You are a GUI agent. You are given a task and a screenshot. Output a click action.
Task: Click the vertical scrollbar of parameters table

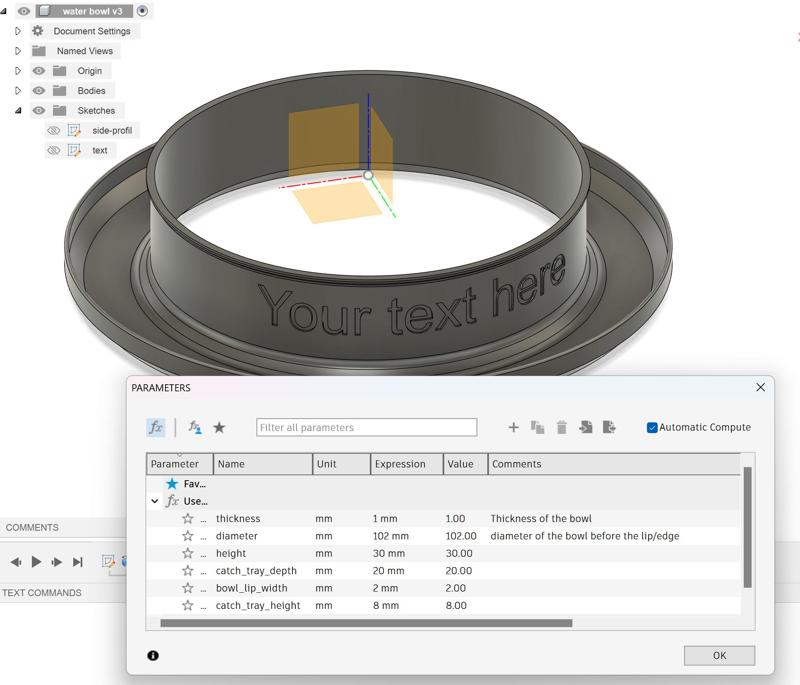[747, 527]
